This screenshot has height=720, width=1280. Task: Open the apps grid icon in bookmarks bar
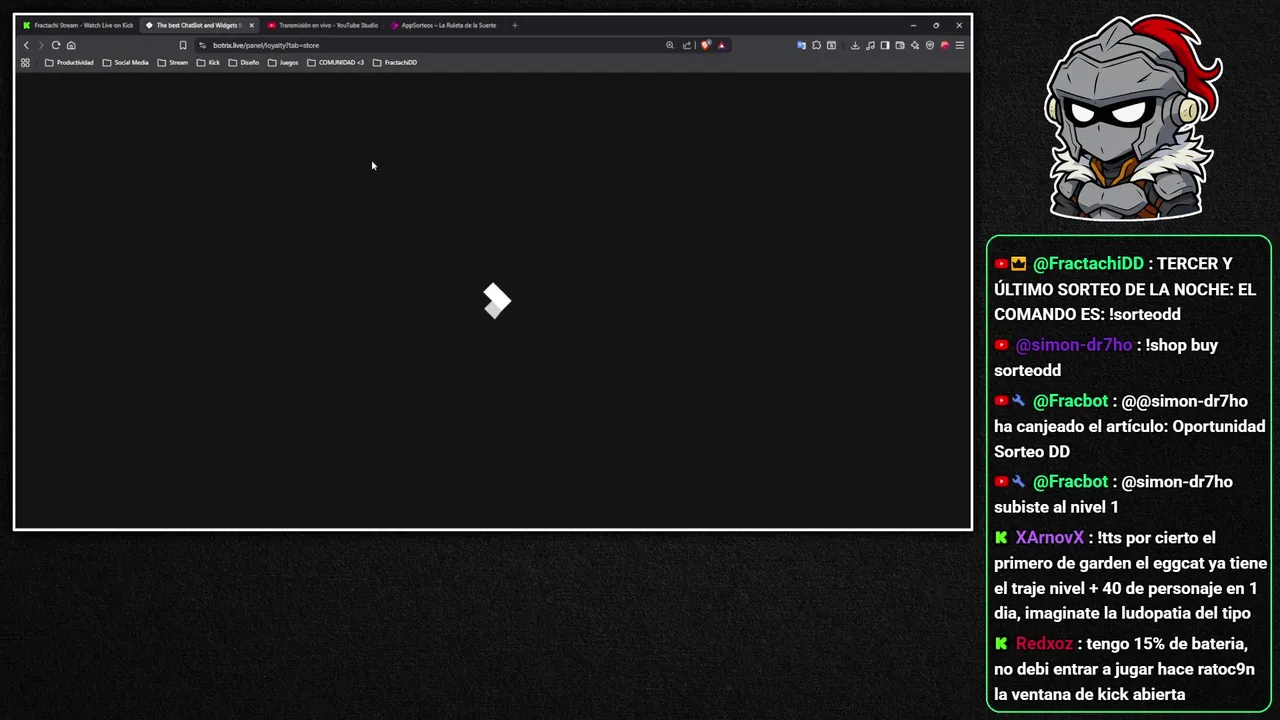[x=25, y=62]
